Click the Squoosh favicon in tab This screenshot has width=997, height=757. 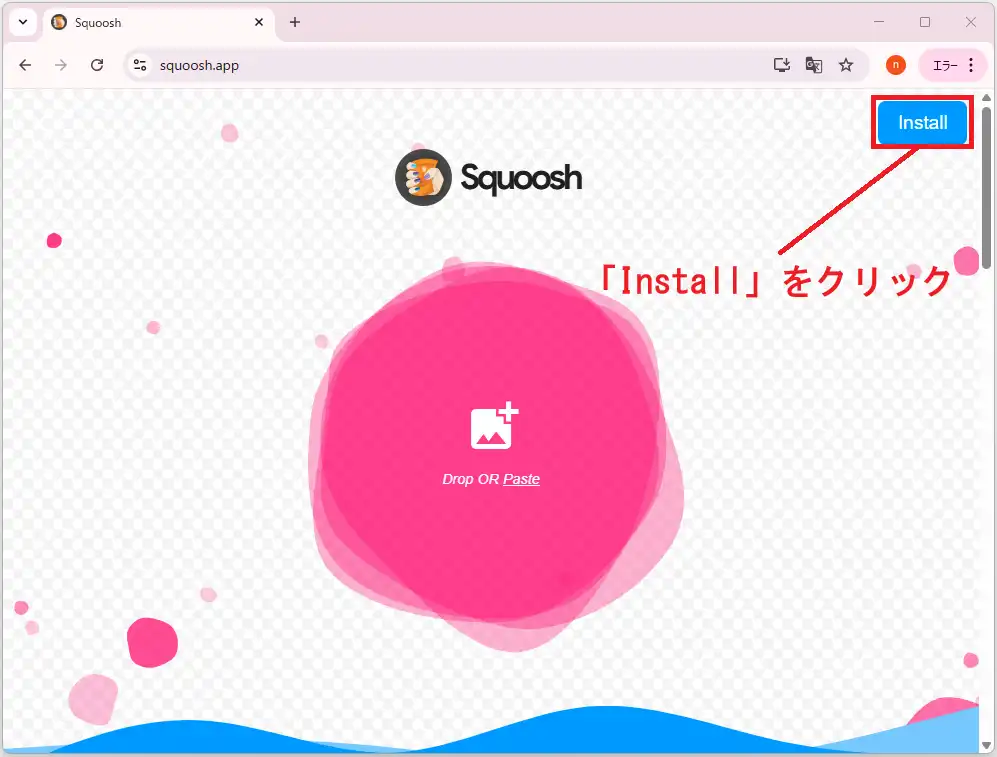[x=59, y=22]
